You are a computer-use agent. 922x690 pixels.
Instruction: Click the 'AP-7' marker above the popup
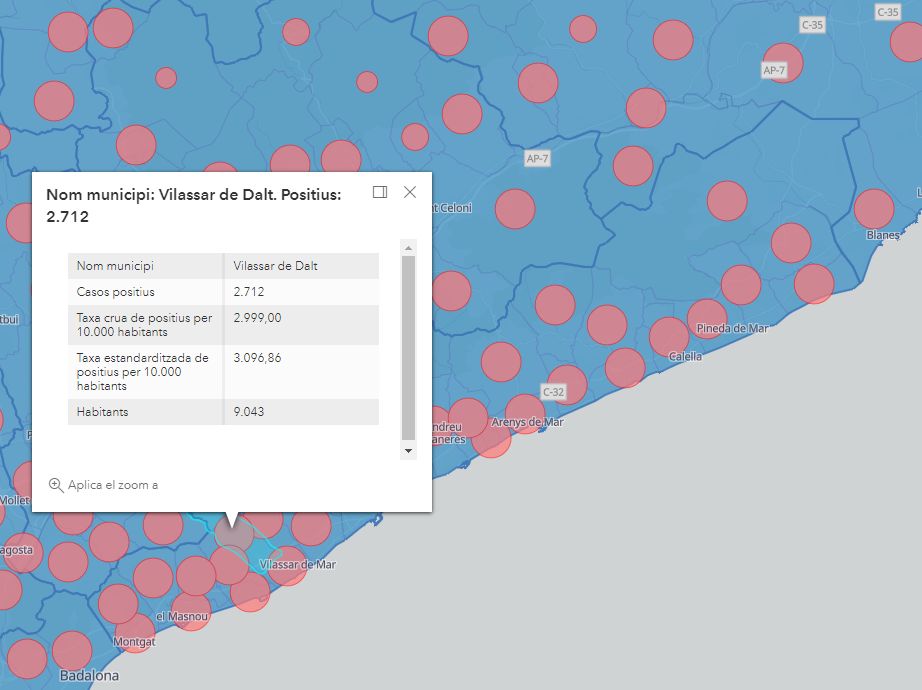pyautogui.click(x=537, y=158)
